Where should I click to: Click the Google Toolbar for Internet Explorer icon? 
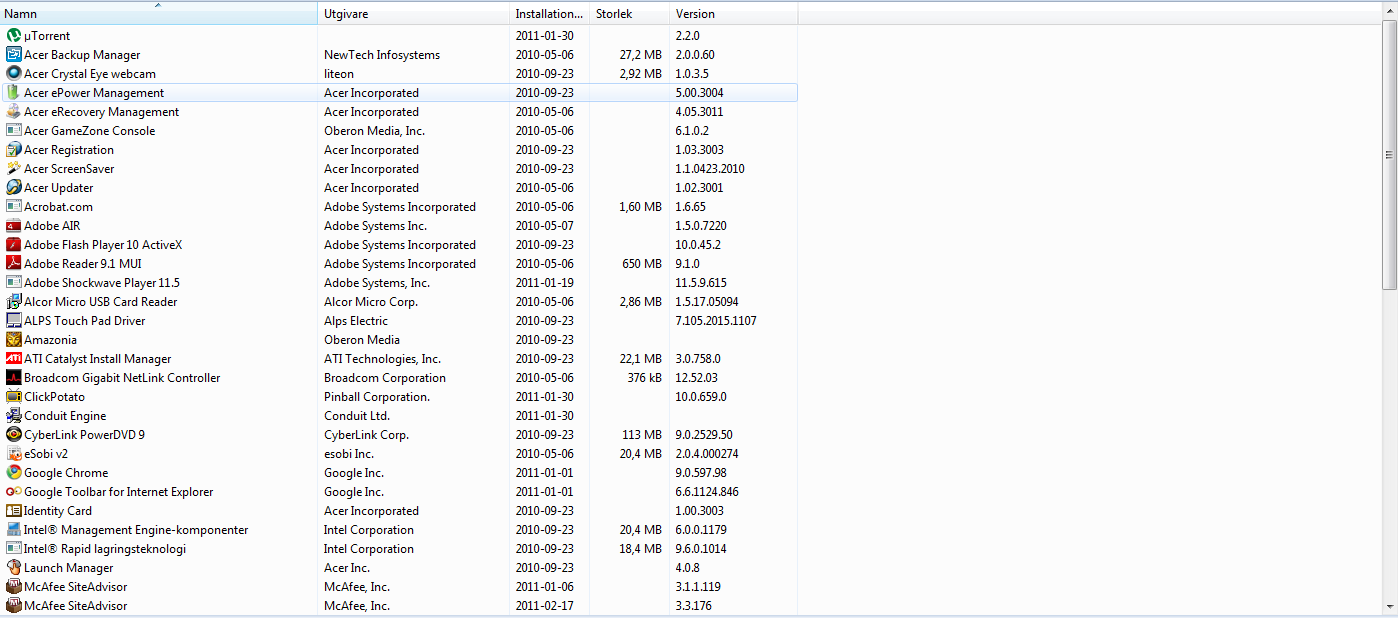click(x=14, y=492)
